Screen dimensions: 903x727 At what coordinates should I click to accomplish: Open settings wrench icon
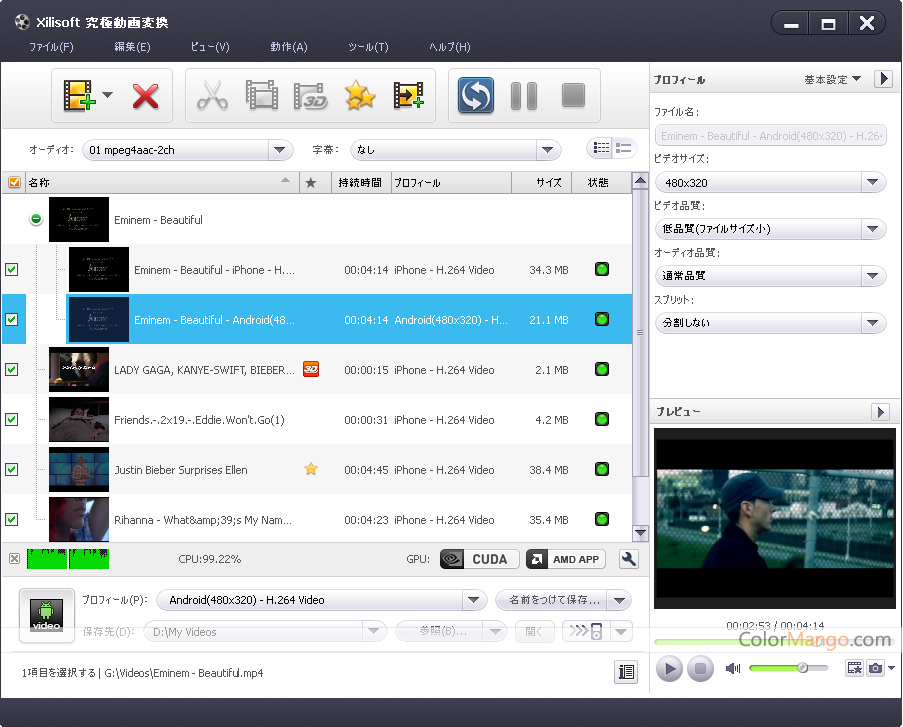click(628, 559)
